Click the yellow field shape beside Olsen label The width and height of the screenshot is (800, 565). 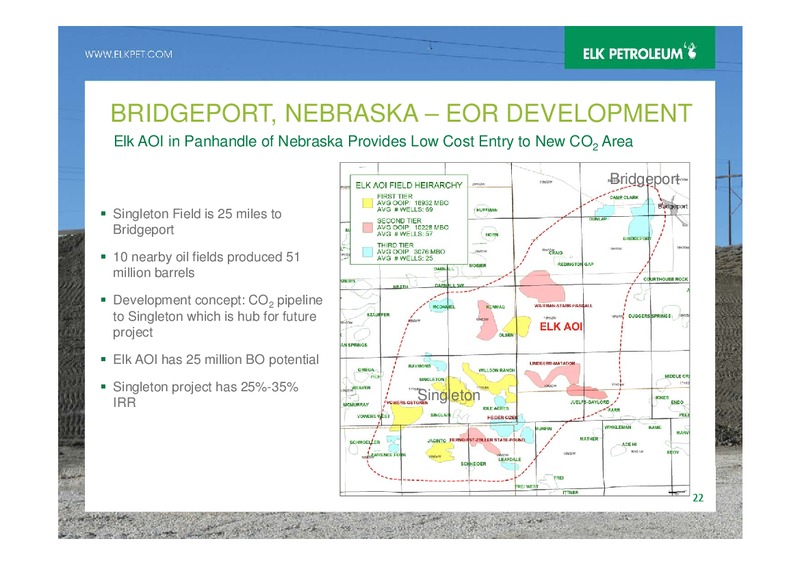[517, 325]
